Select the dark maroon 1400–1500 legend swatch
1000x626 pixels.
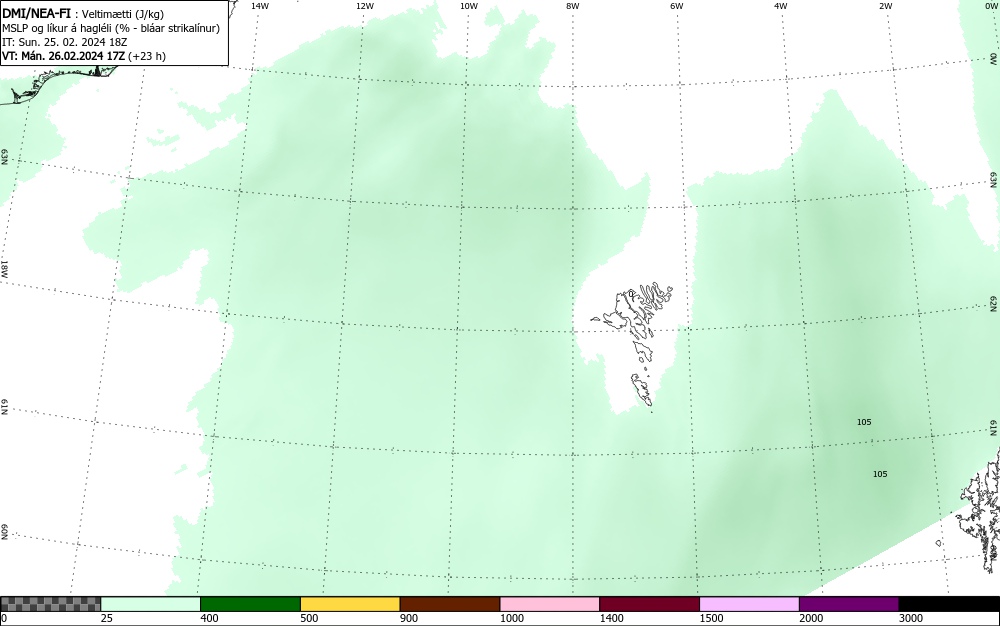coord(649,604)
